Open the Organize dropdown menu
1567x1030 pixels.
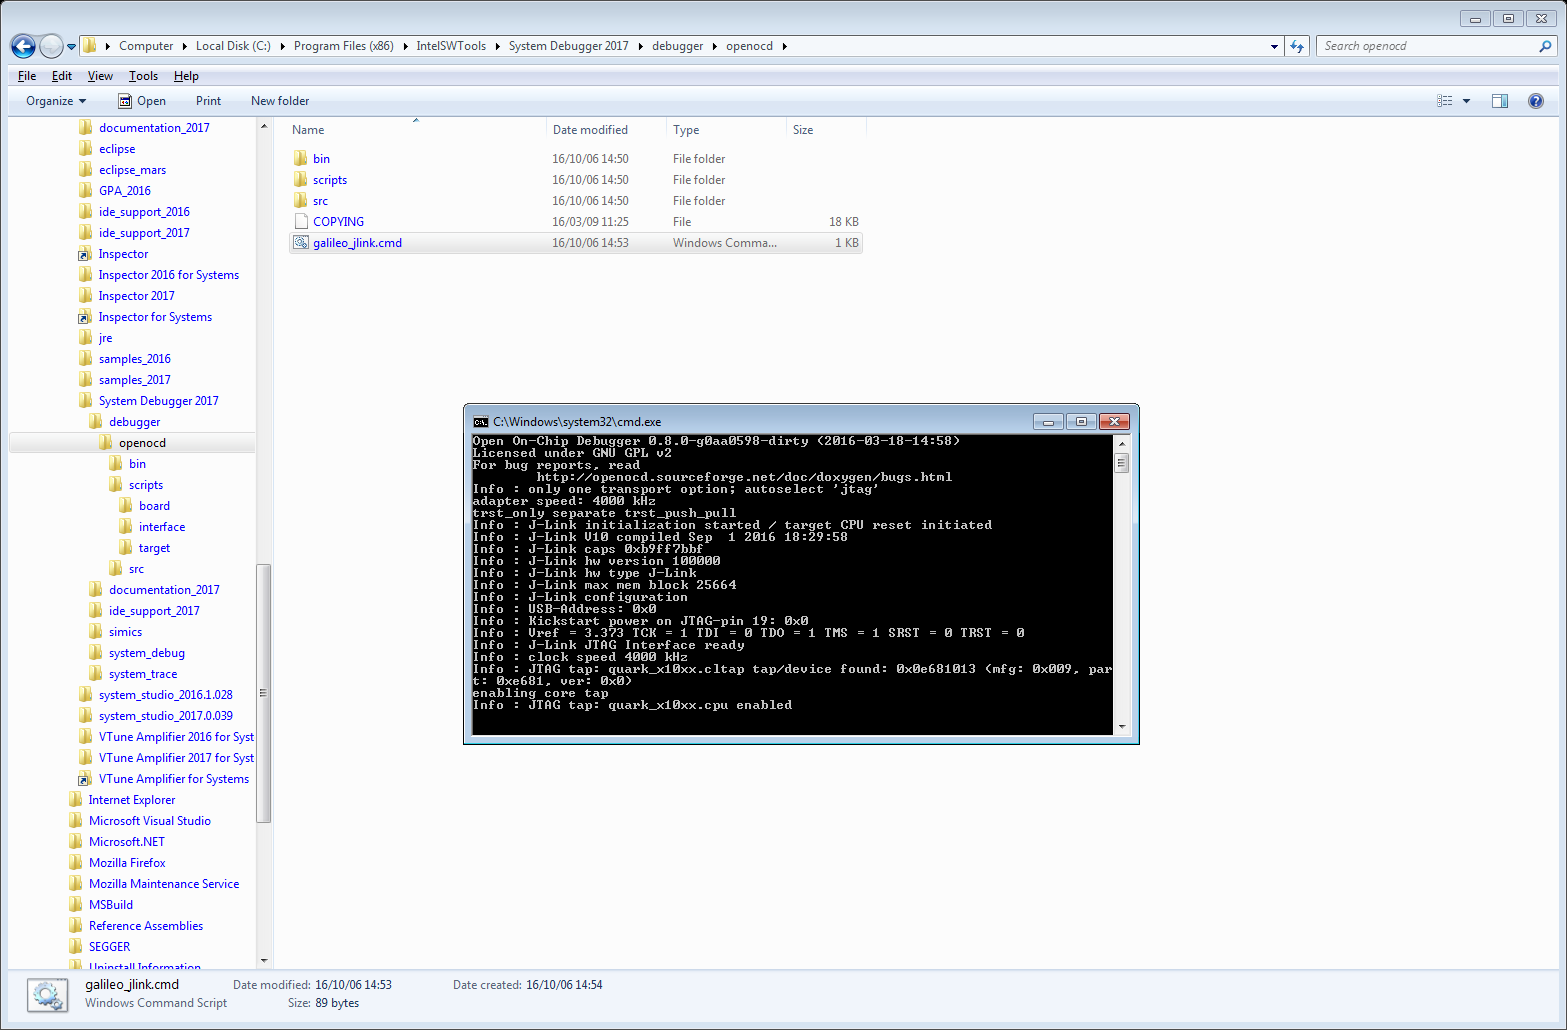pos(56,101)
